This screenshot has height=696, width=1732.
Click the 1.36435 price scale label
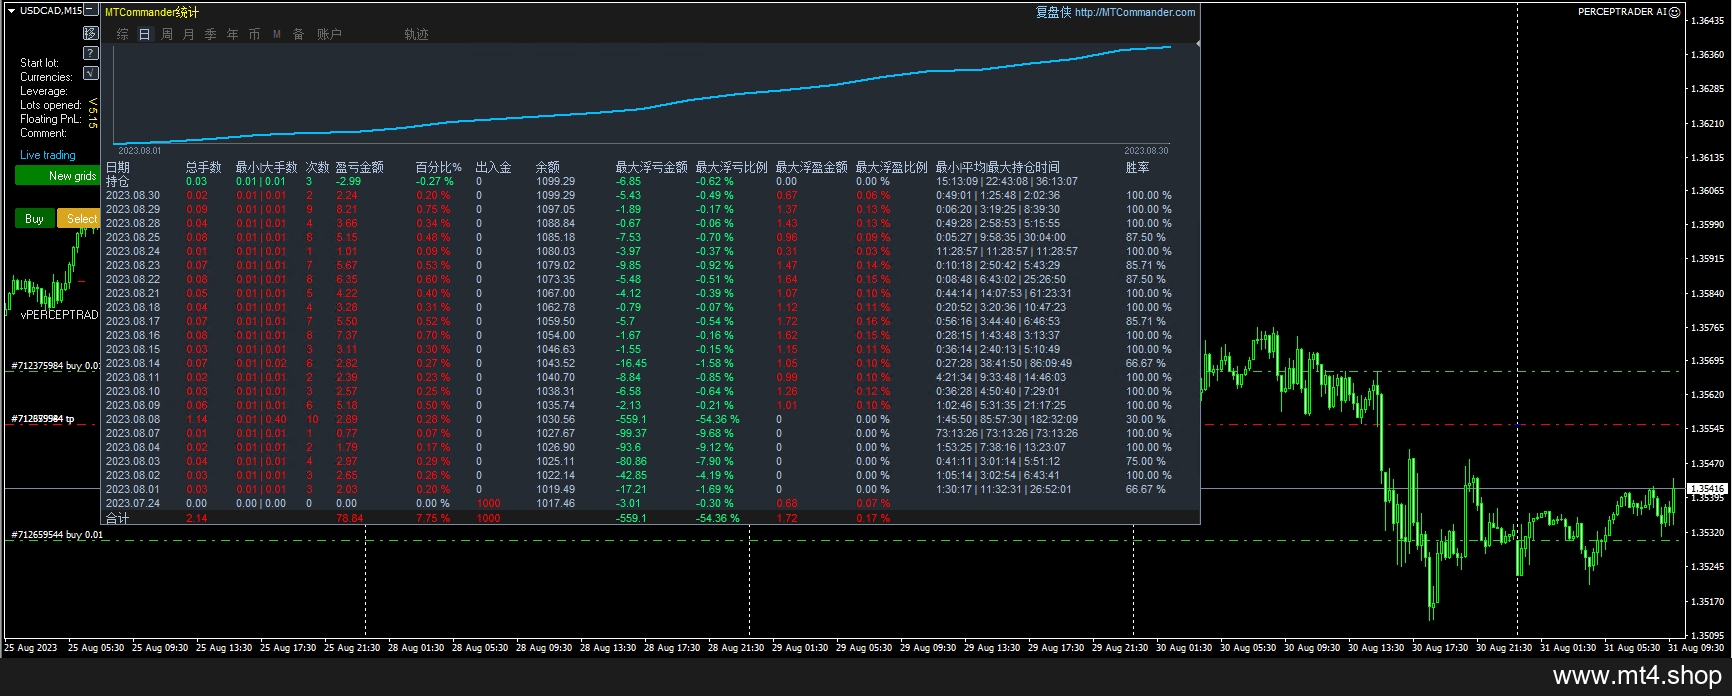click(x=1706, y=21)
